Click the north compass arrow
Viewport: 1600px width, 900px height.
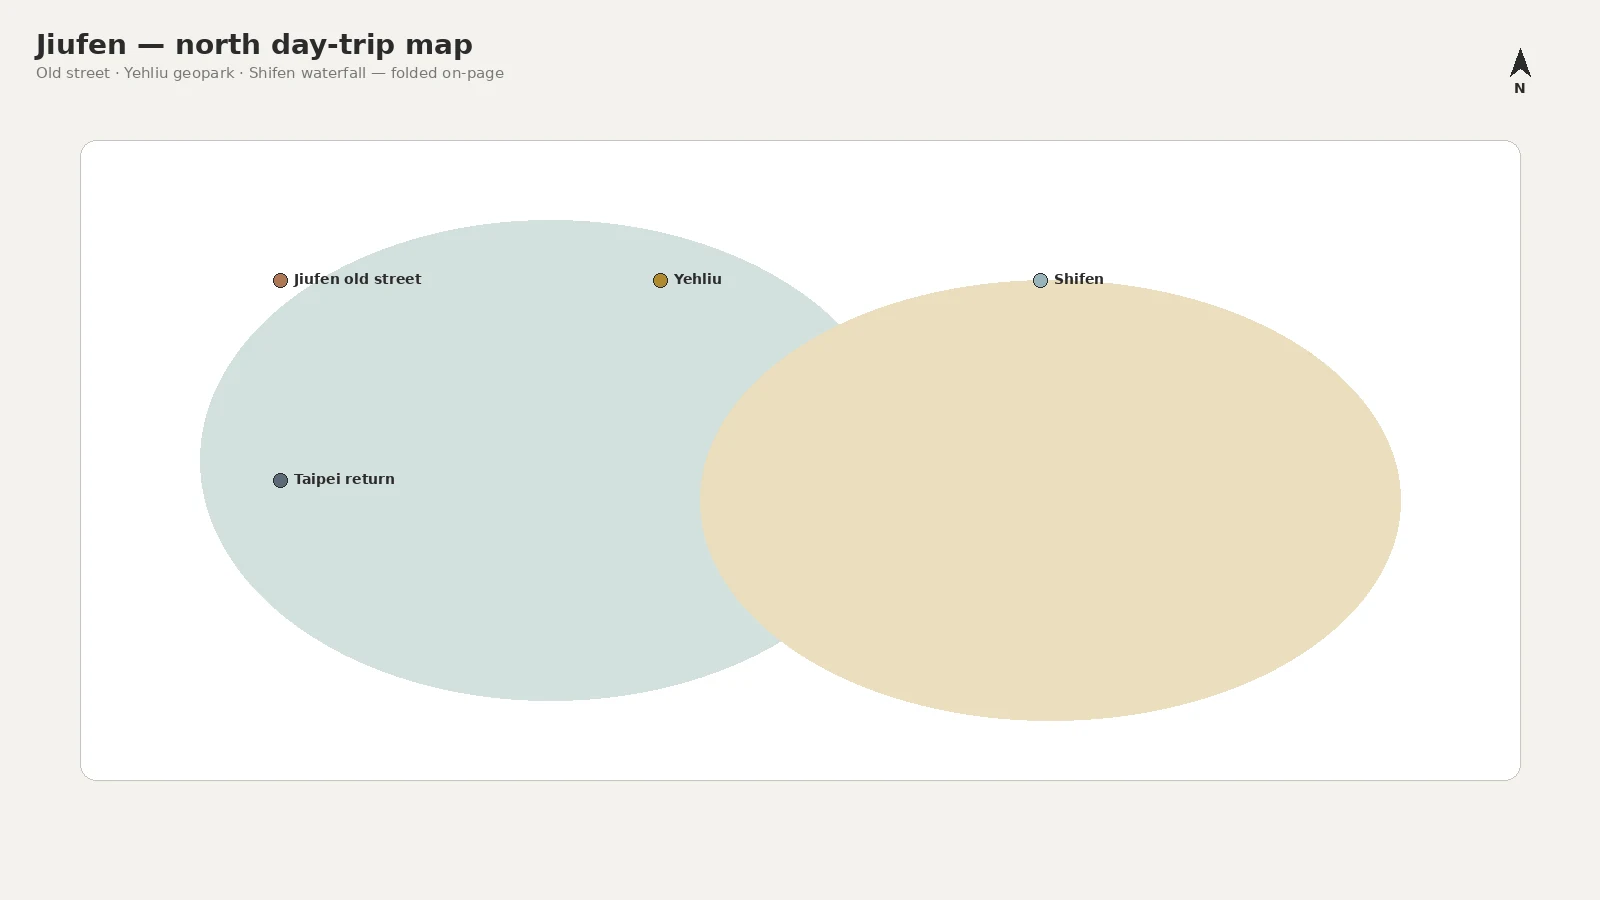[x=1520, y=63]
